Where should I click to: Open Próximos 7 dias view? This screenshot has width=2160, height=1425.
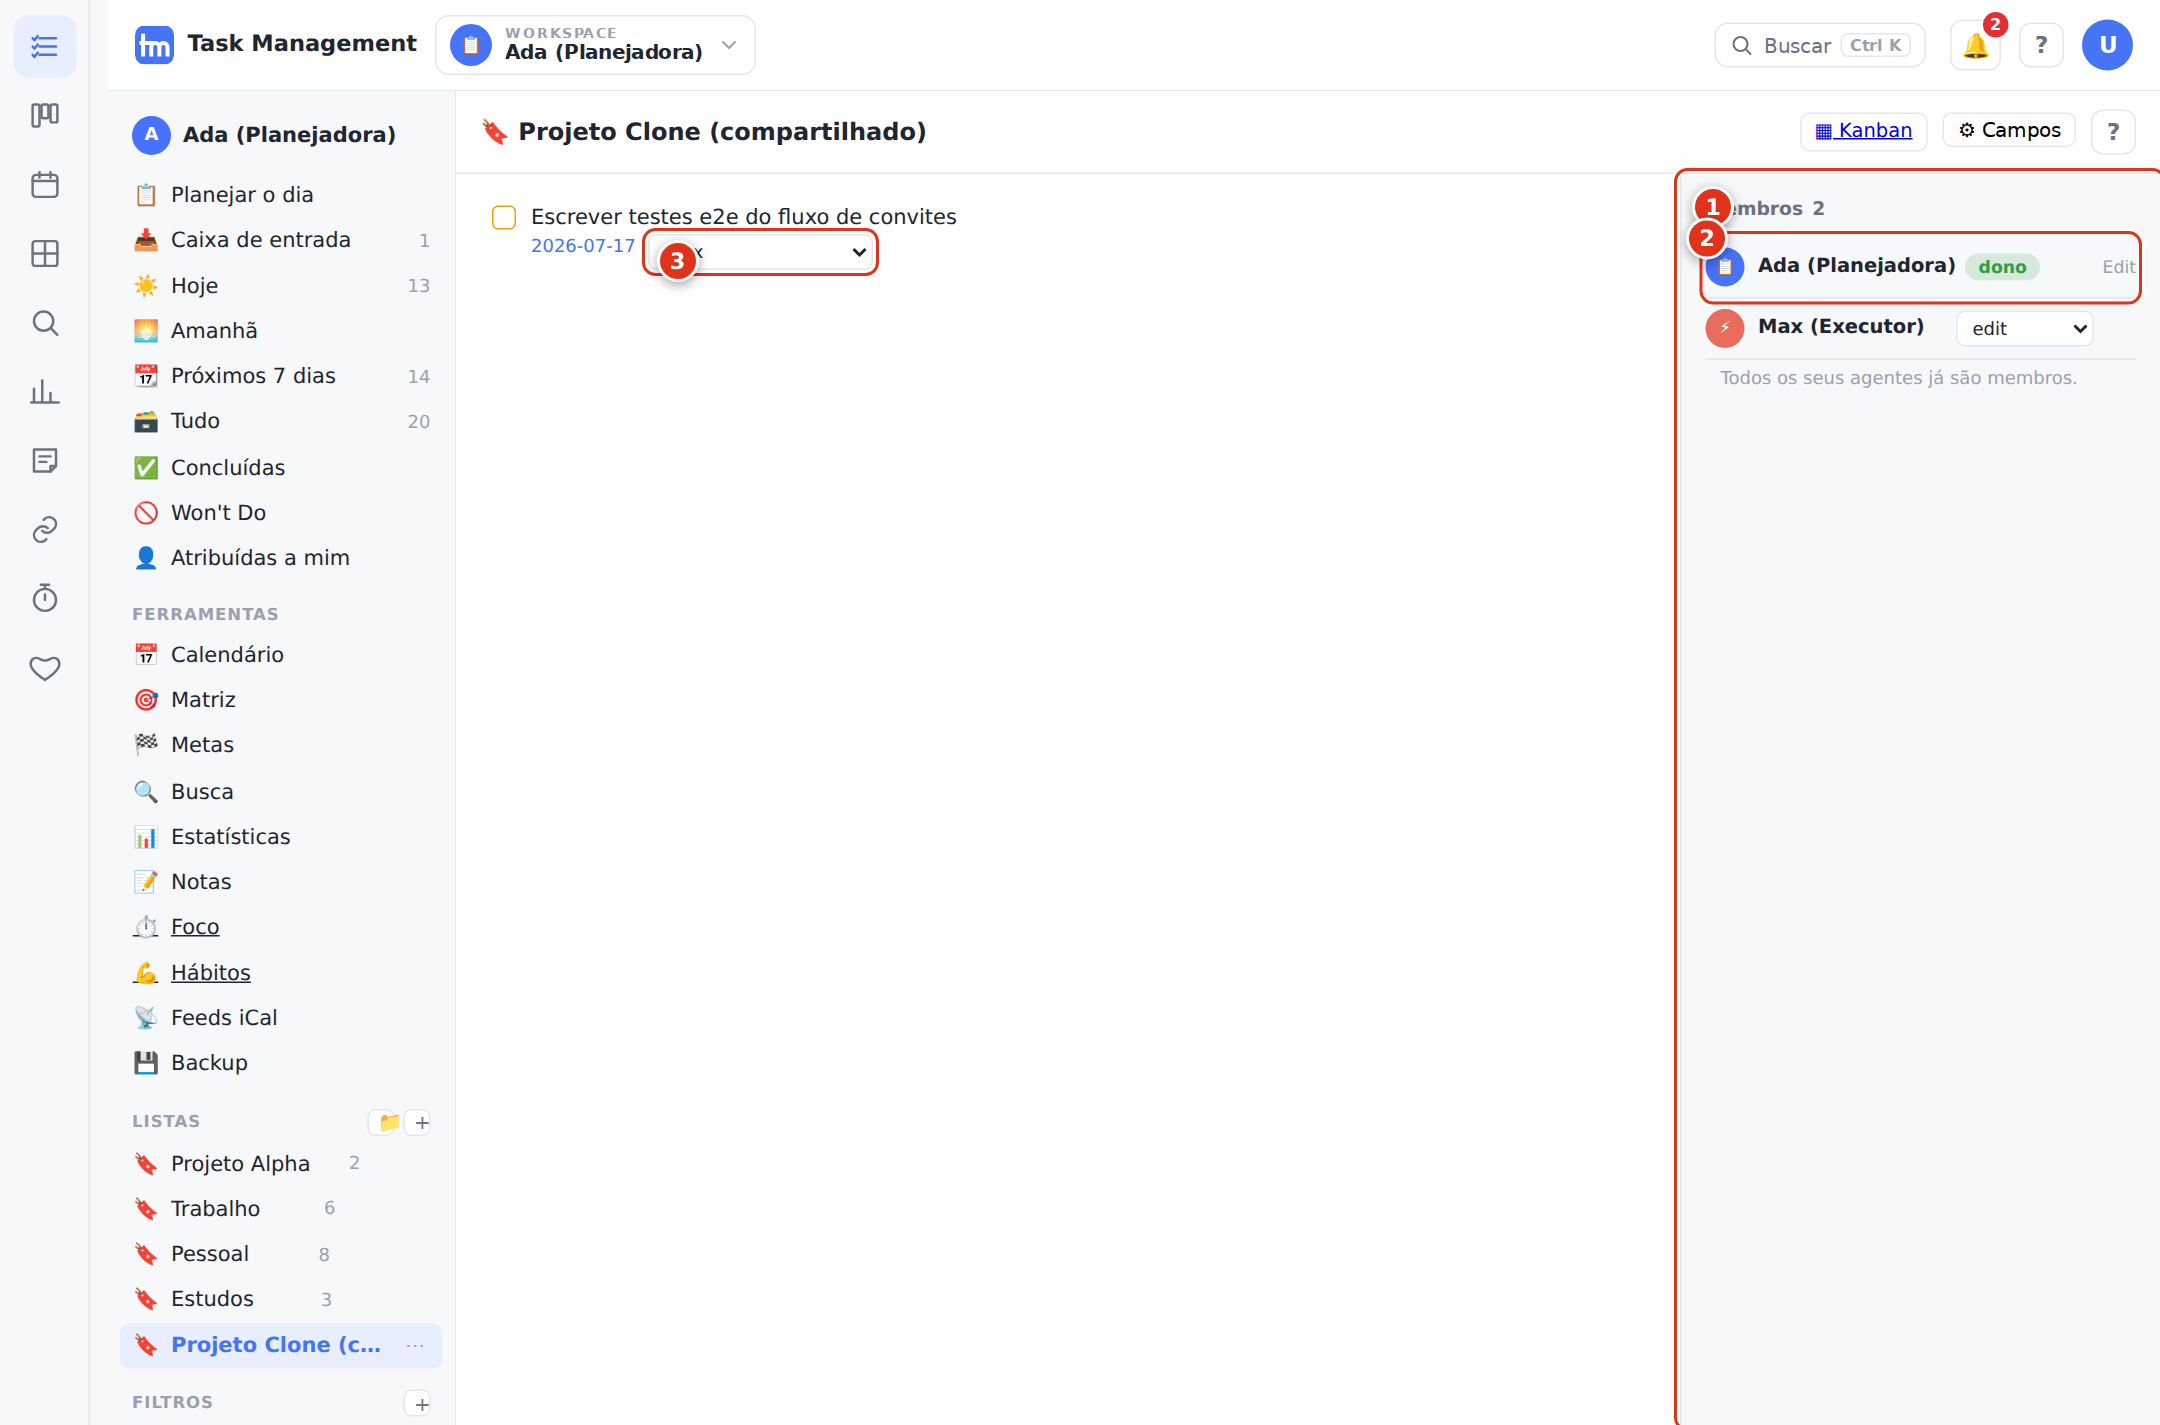[x=280, y=376]
